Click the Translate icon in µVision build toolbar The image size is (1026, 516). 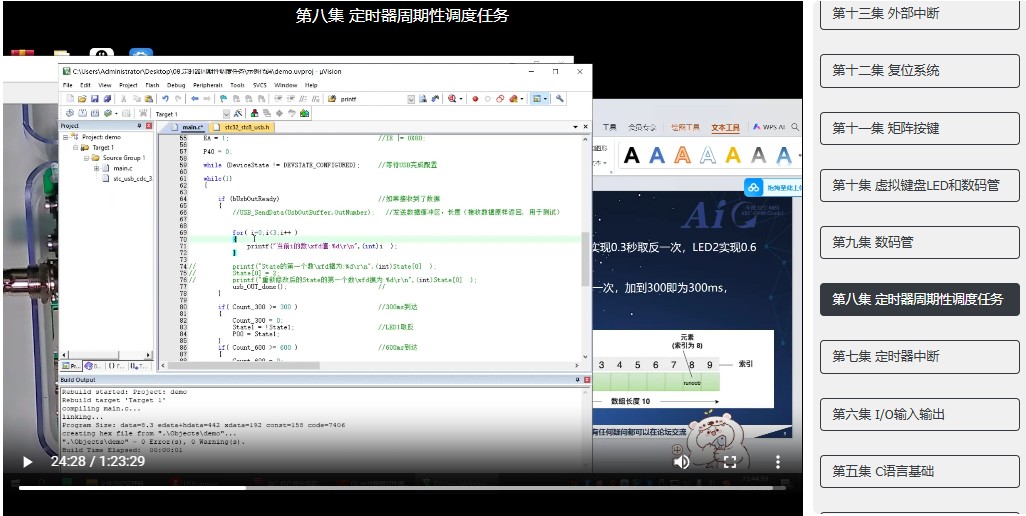coord(70,114)
